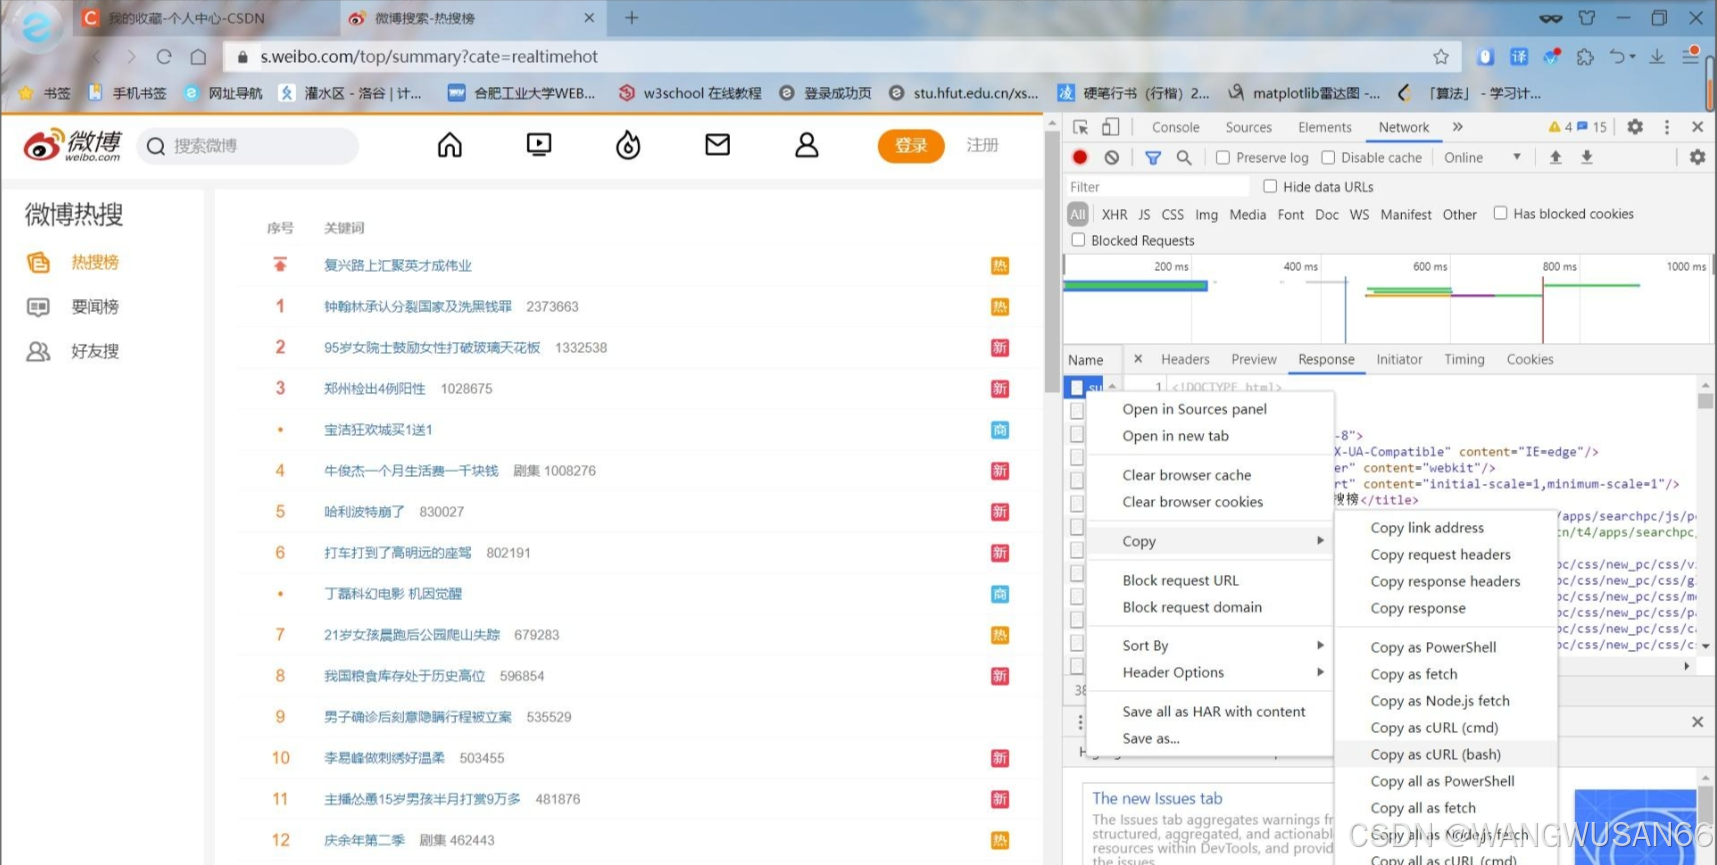
Task: Switch to the Console tab
Action: point(1175,127)
